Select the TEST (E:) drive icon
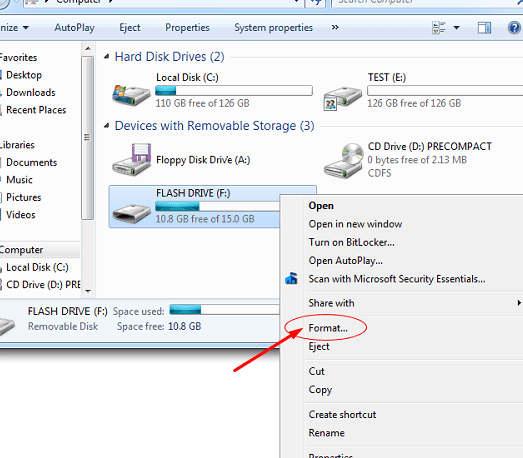The height and width of the screenshot is (458, 523). [342, 98]
